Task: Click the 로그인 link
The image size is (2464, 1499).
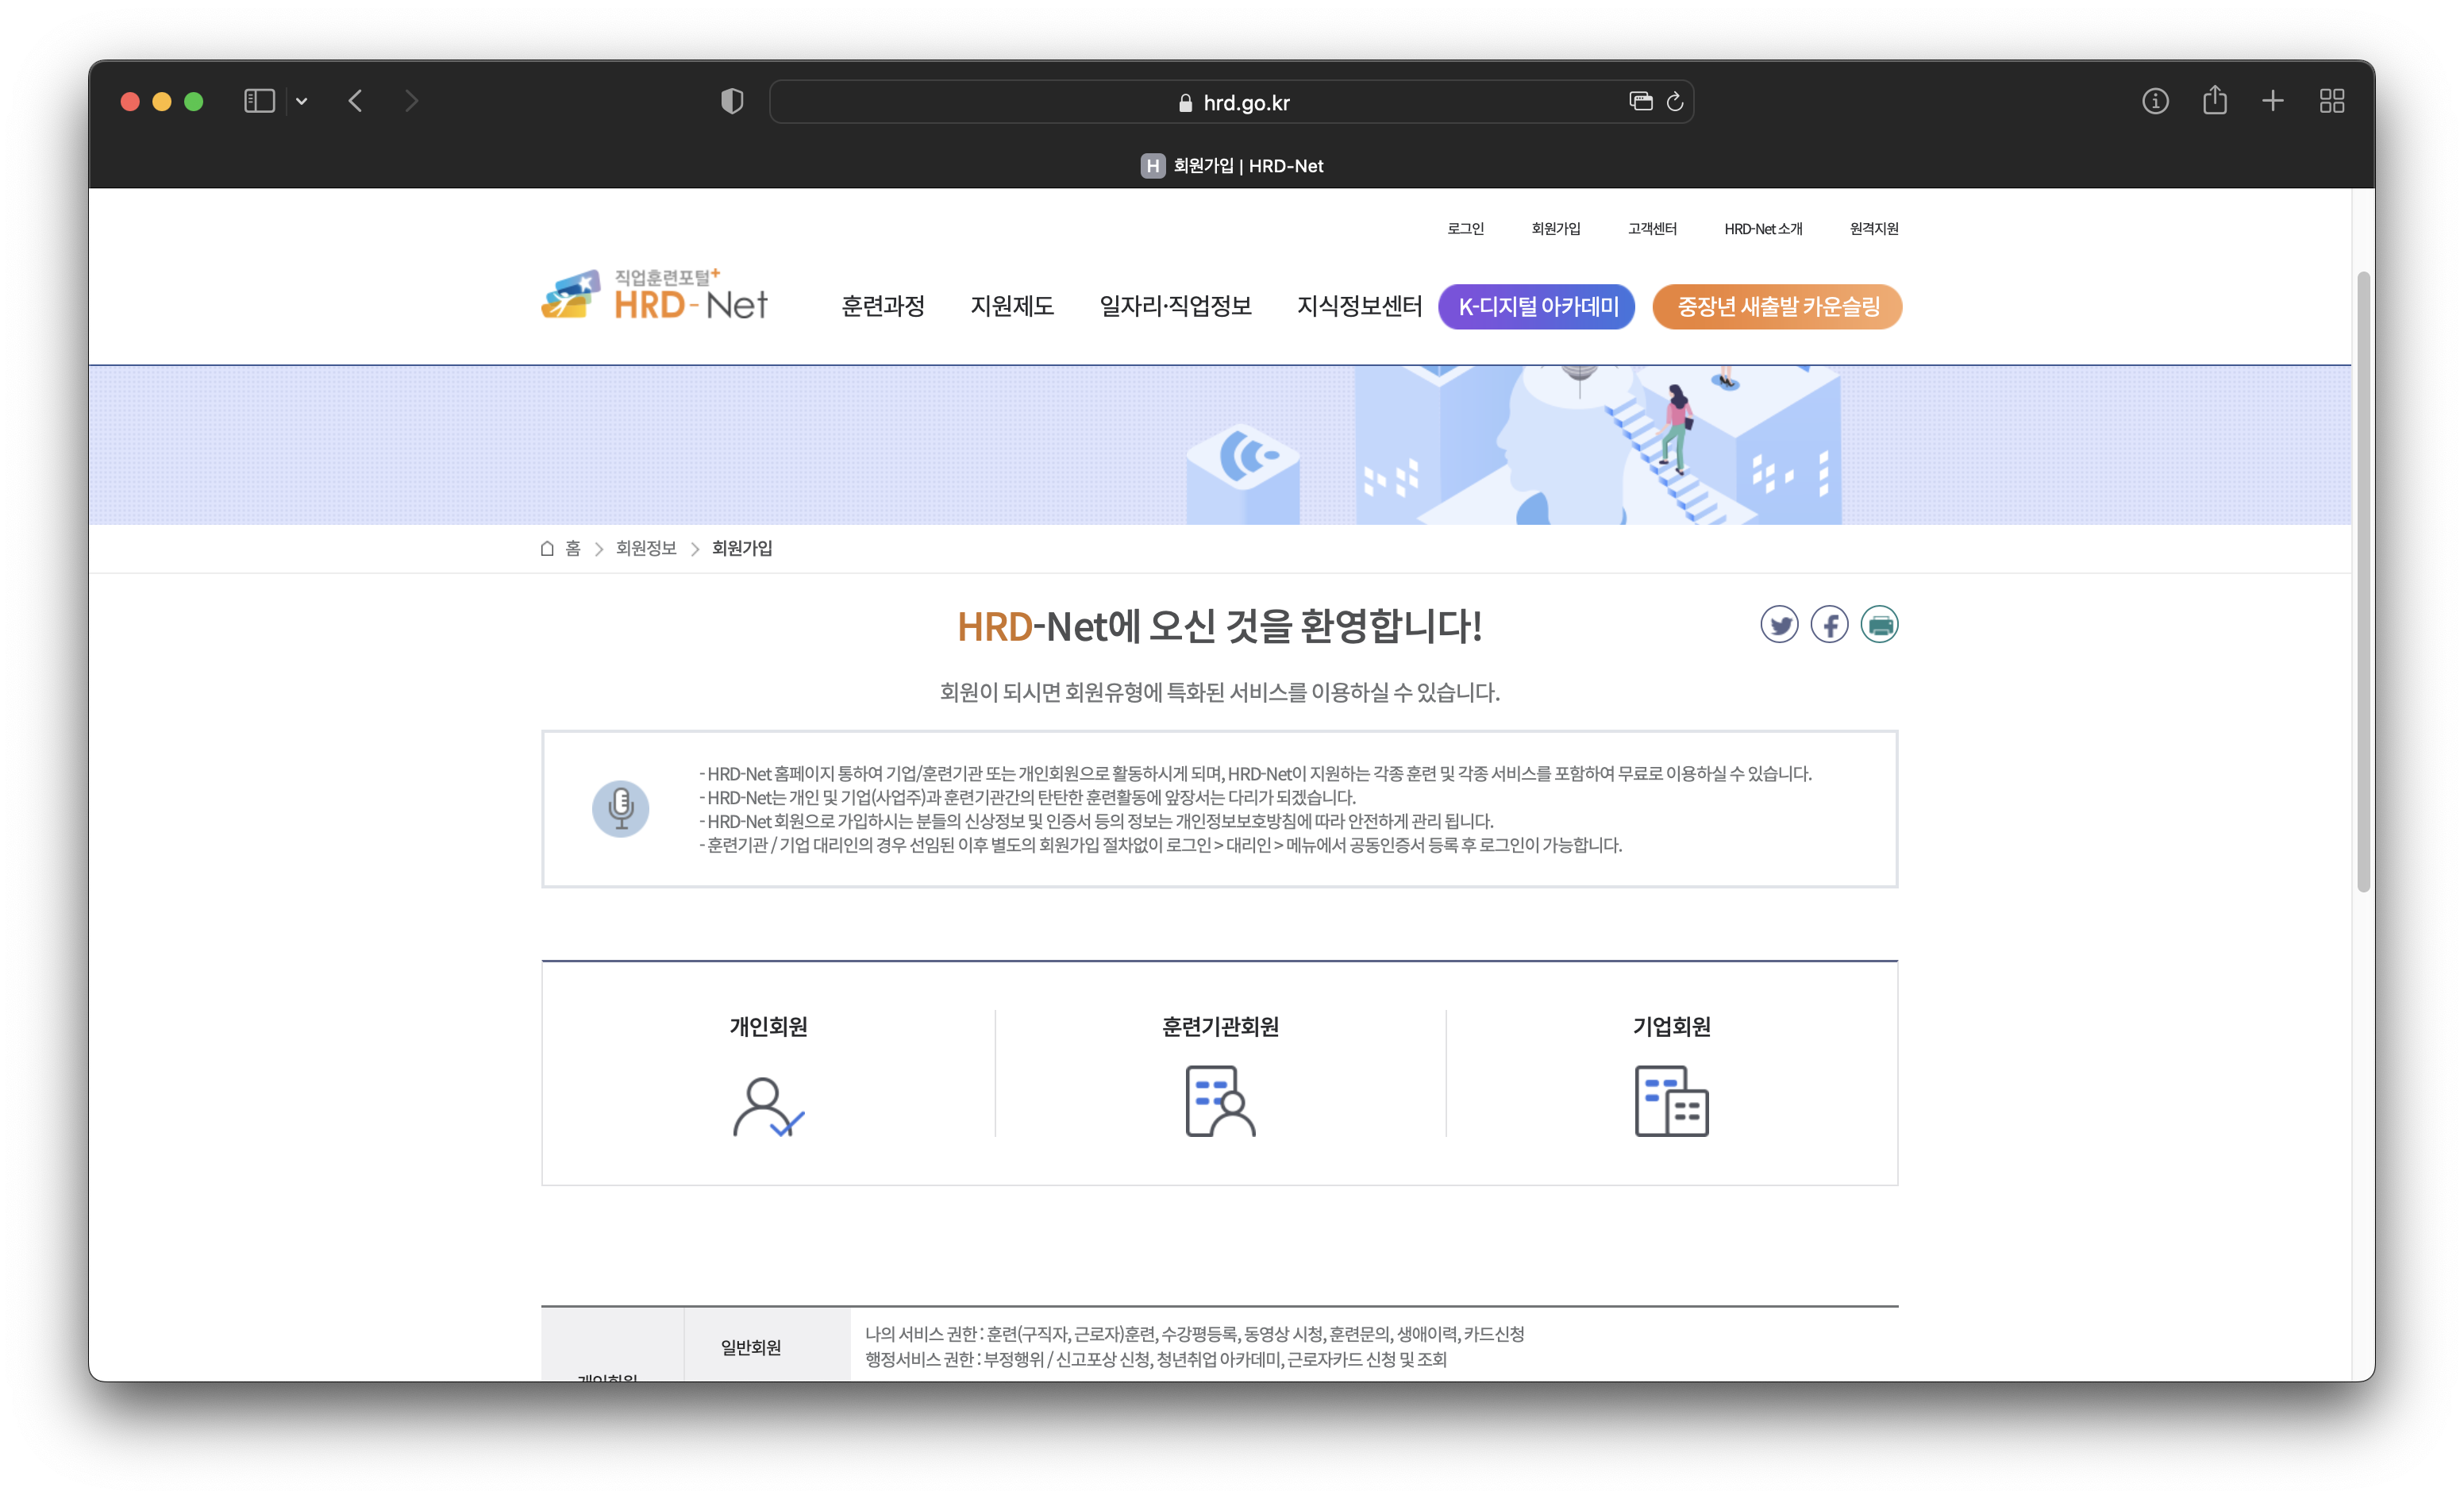Action: click(x=1465, y=229)
